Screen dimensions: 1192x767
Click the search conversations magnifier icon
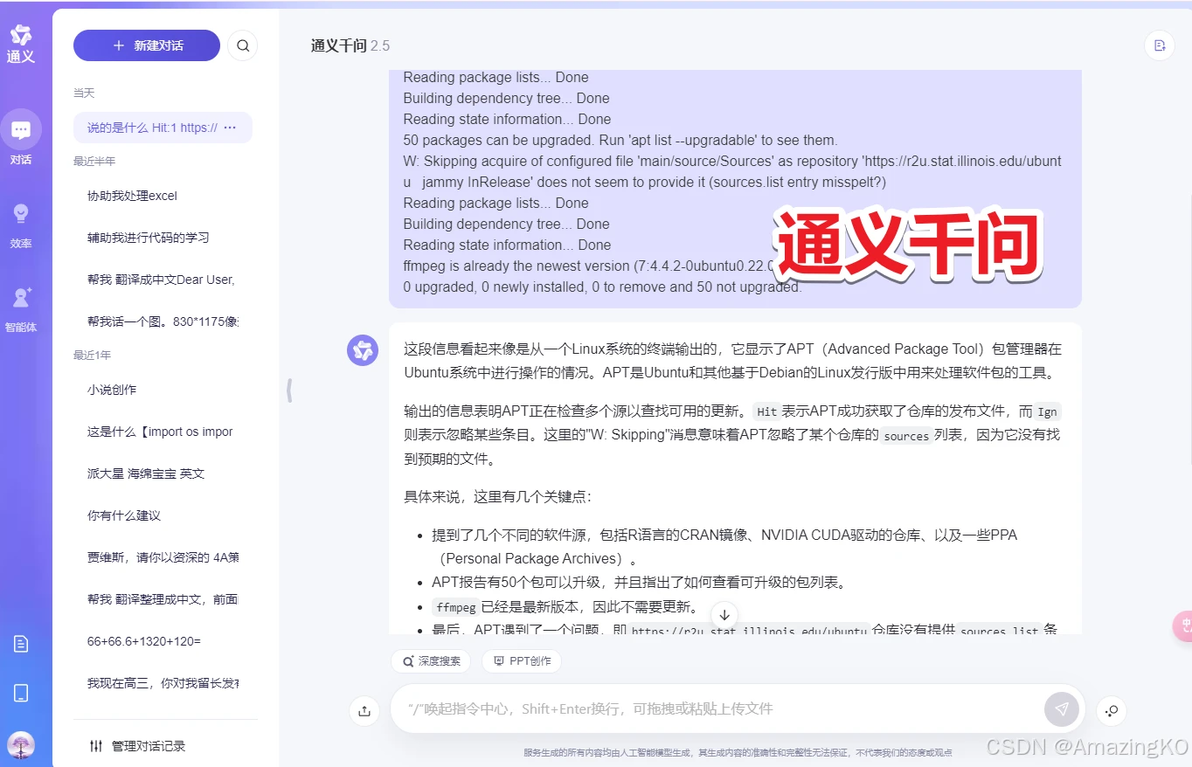243,46
